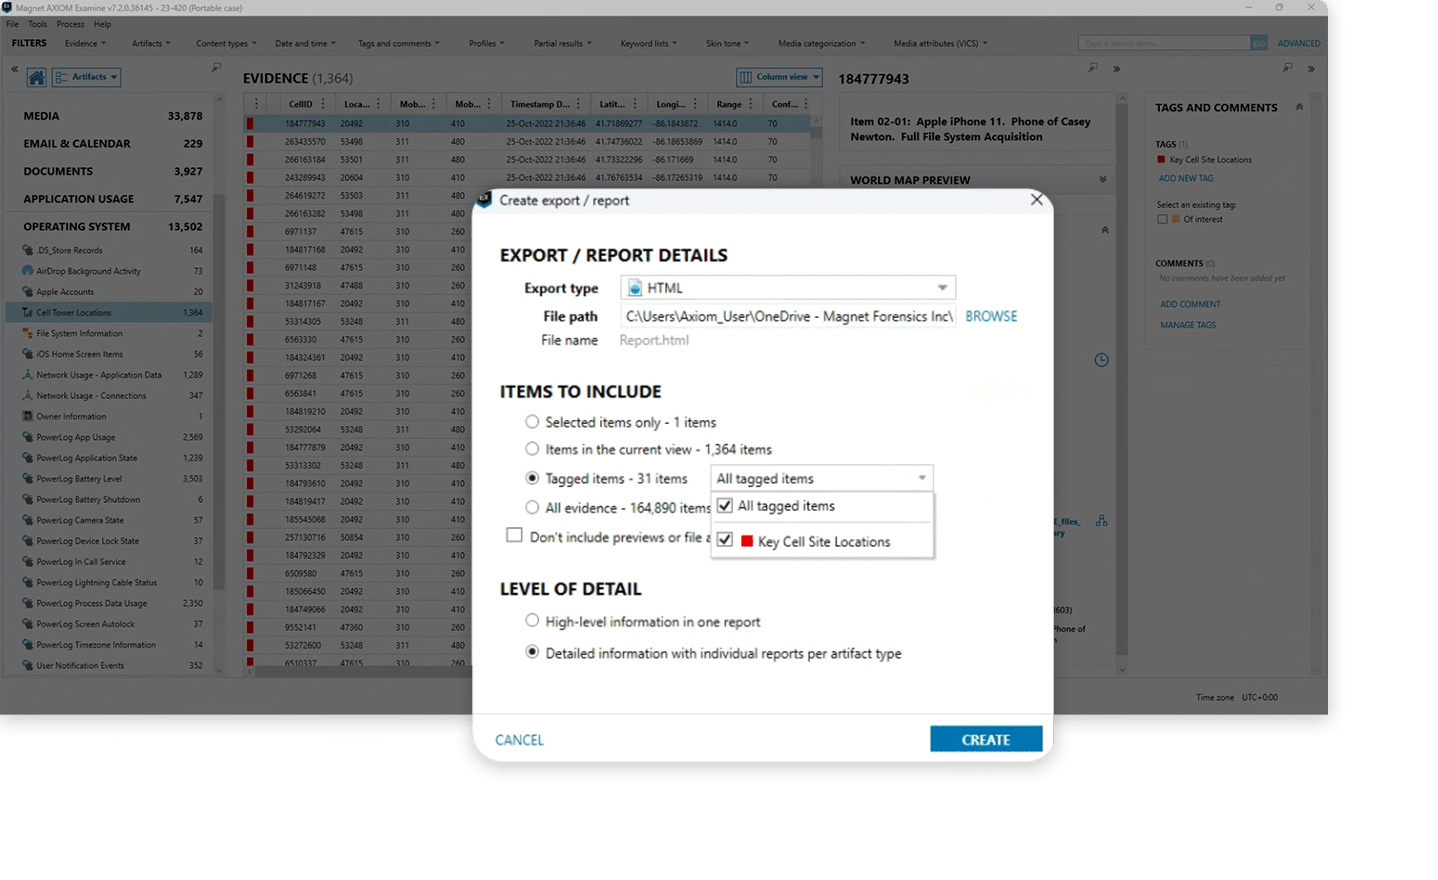1438x880 pixels.
Task: Click the PowerLog Battery Level icon
Action: coord(28,479)
